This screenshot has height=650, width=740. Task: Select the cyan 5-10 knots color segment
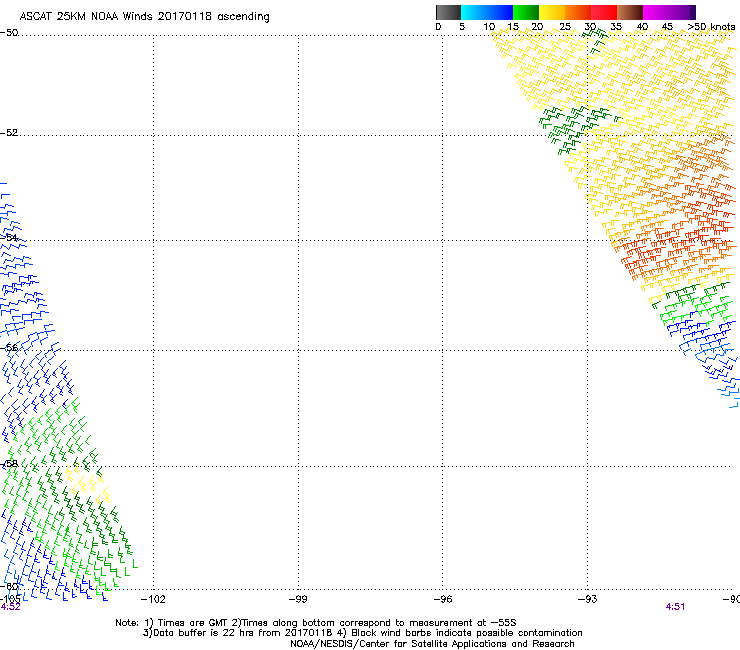click(474, 12)
